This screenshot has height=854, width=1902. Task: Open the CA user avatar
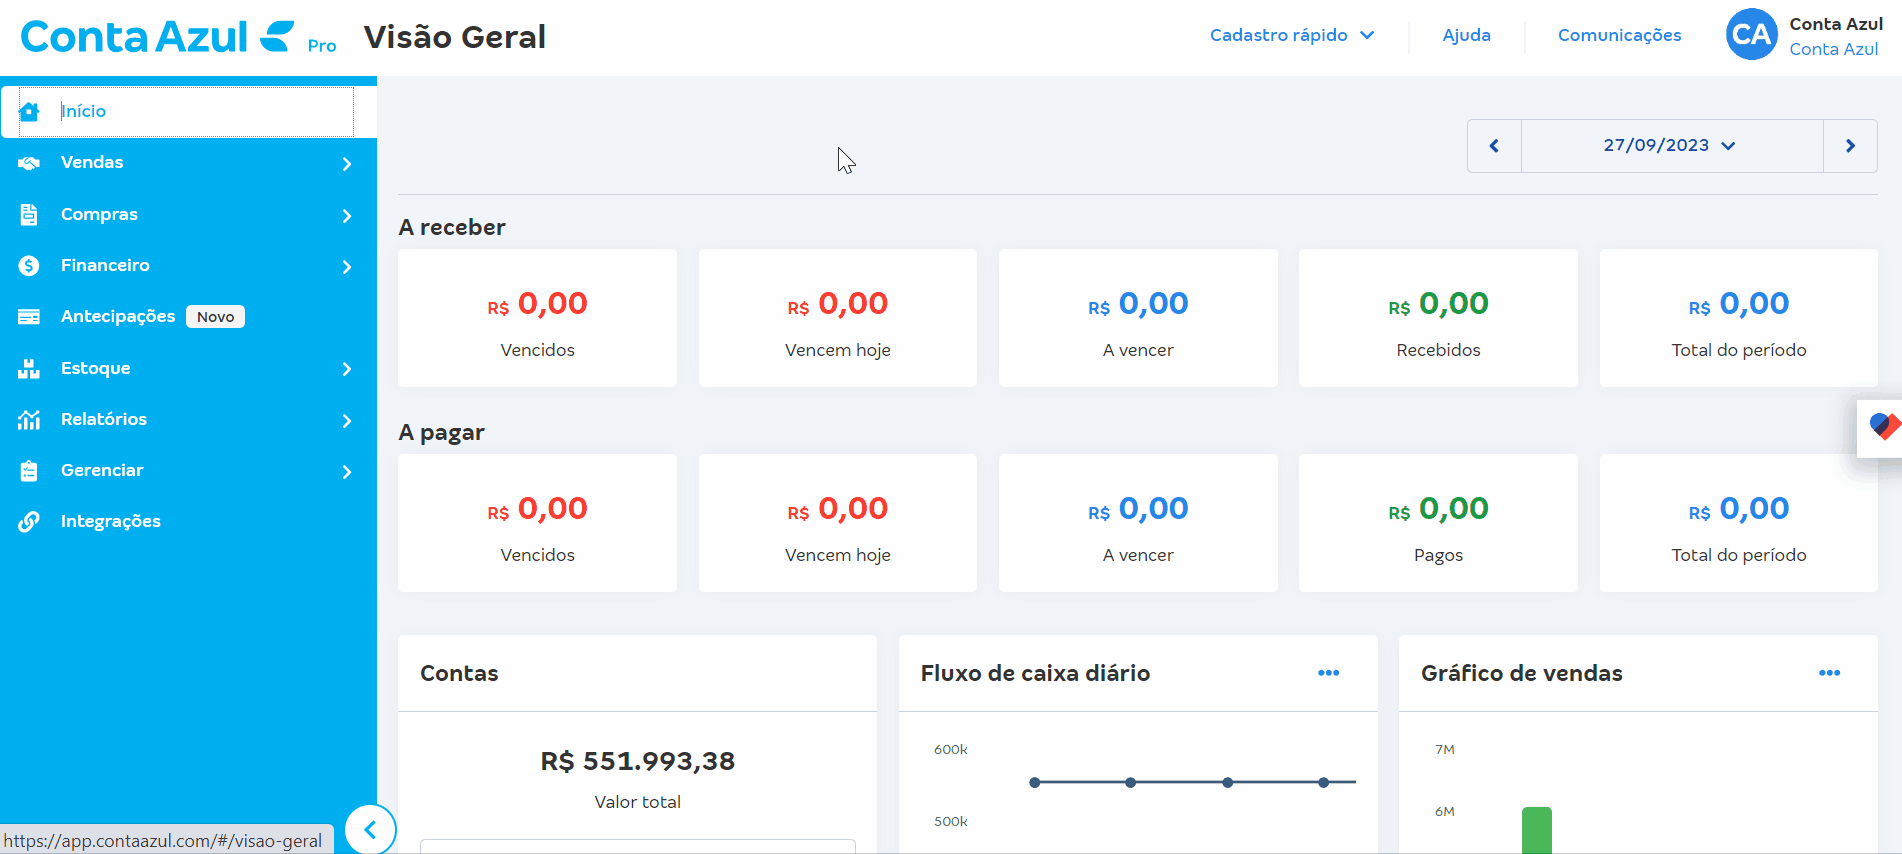click(1751, 35)
